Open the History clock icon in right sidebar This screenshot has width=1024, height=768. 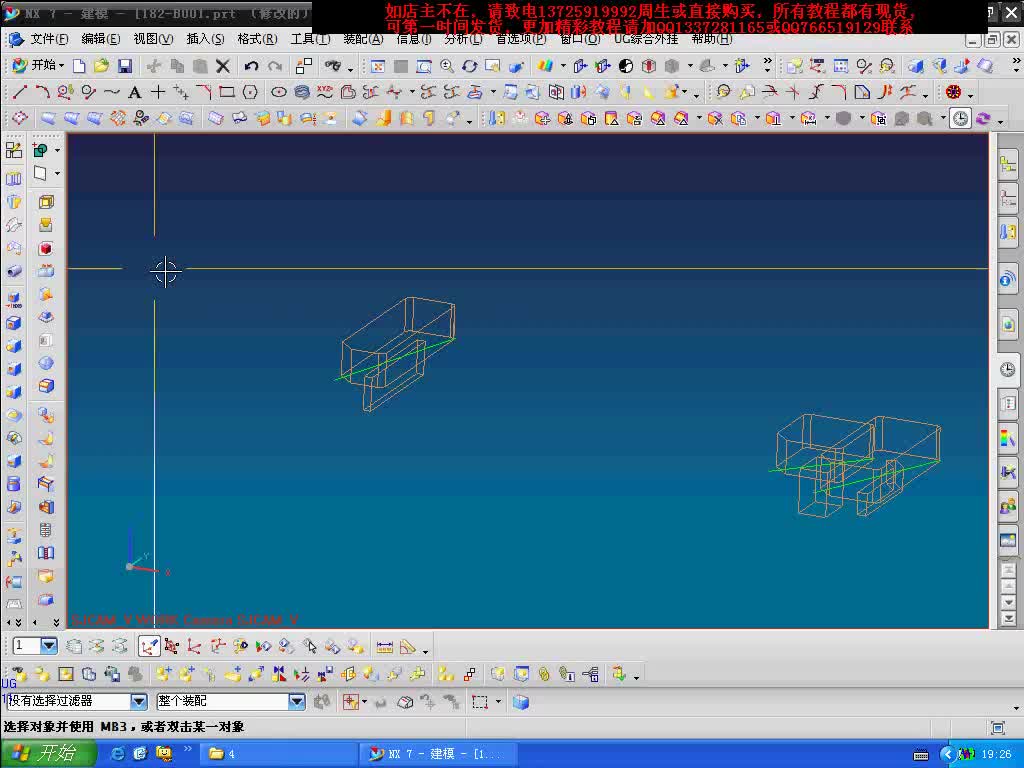(1008, 369)
